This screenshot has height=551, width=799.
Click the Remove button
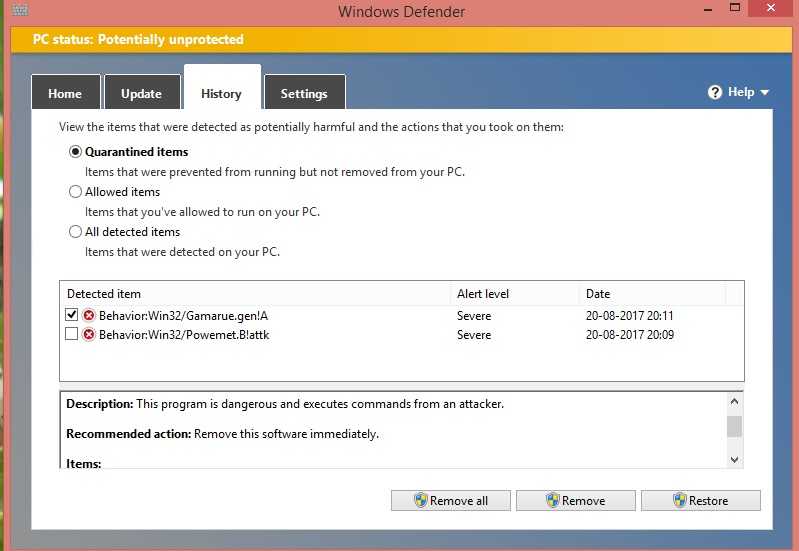pyautogui.click(x=575, y=500)
